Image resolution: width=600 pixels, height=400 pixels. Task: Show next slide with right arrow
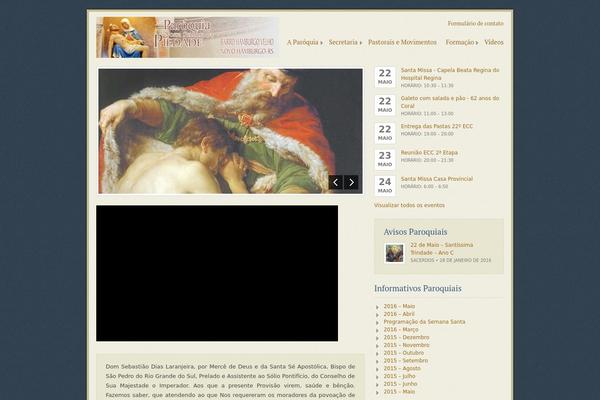click(x=351, y=182)
